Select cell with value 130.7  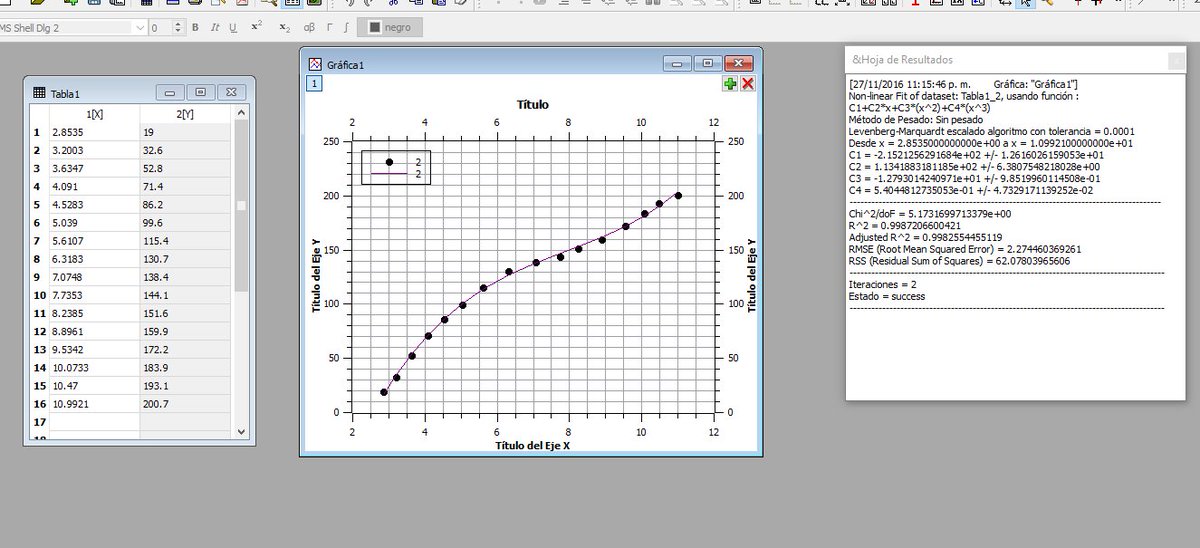pyautogui.click(x=185, y=259)
